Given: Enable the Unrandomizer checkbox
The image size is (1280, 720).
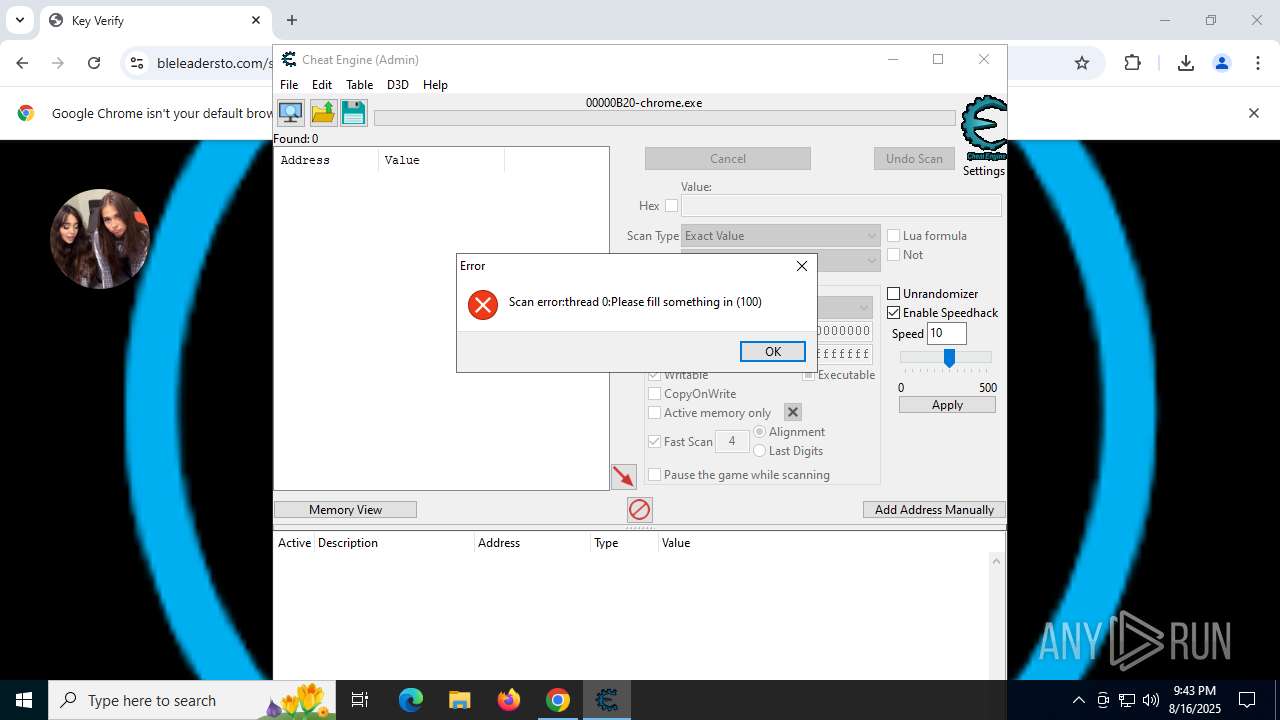Looking at the screenshot, I should pos(894,294).
